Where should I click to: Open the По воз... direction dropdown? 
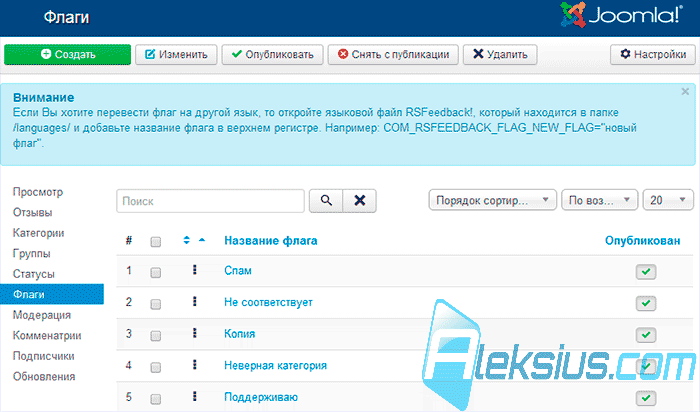pyautogui.click(x=599, y=200)
